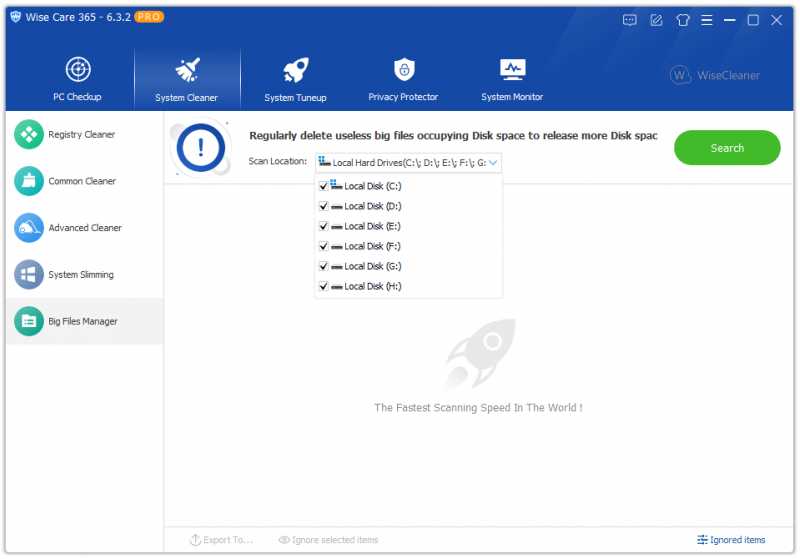Image resolution: width=800 pixels, height=559 pixels.
Task: Uncheck Local Disk (G:)
Action: (323, 266)
